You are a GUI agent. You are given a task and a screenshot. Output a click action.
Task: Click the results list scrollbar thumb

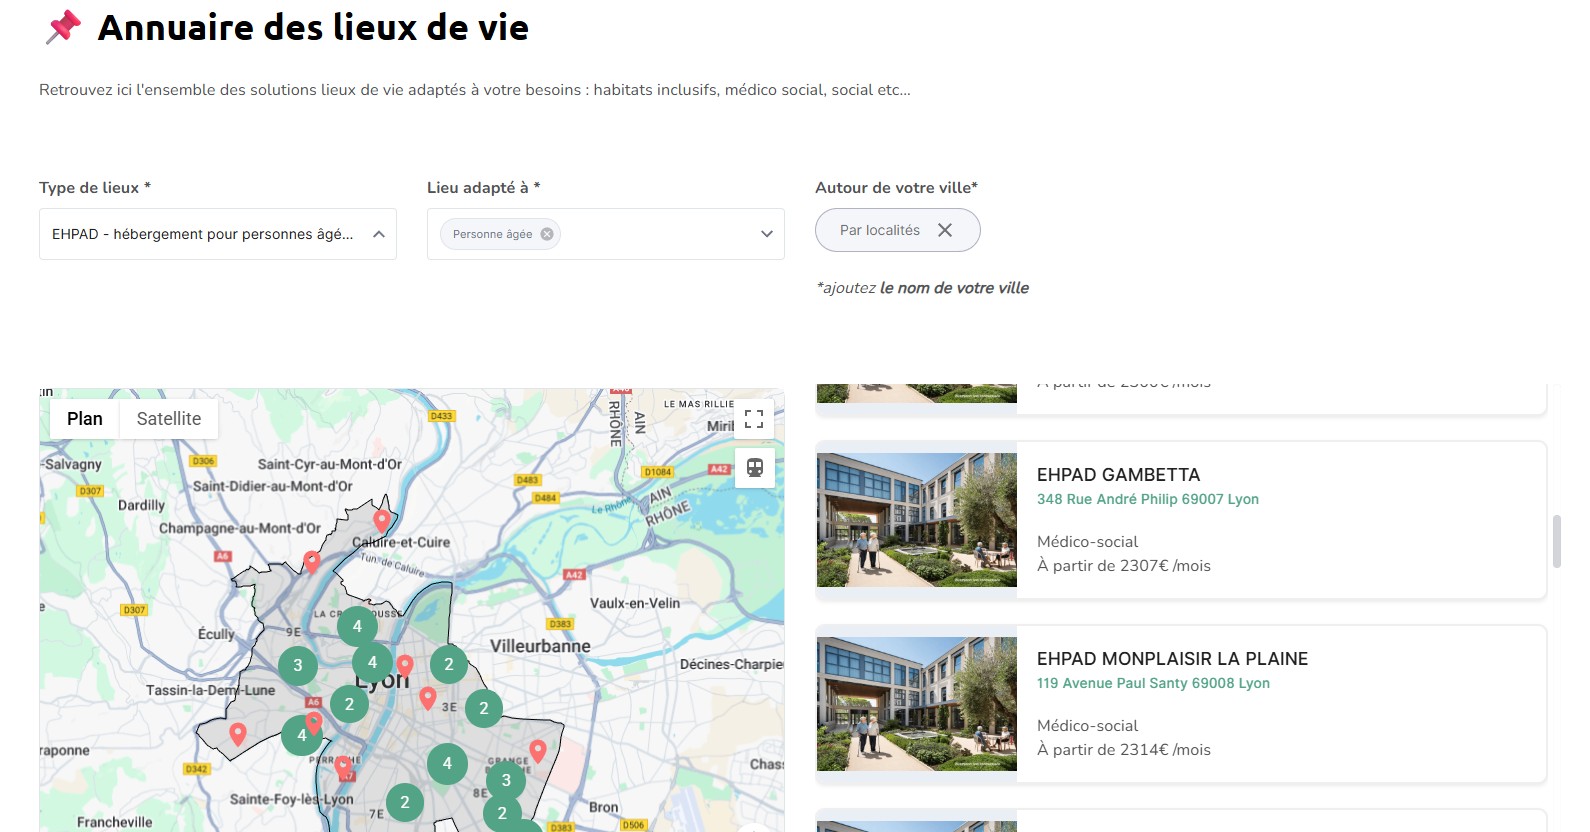click(x=1556, y=542)
